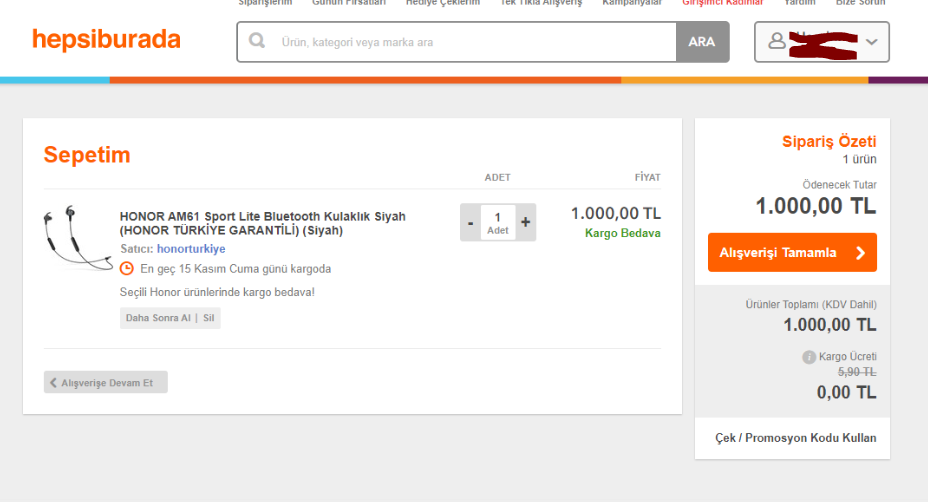Decrease quantity with the minus button
Screen dimensions: 928x502
tap(471, 223)
